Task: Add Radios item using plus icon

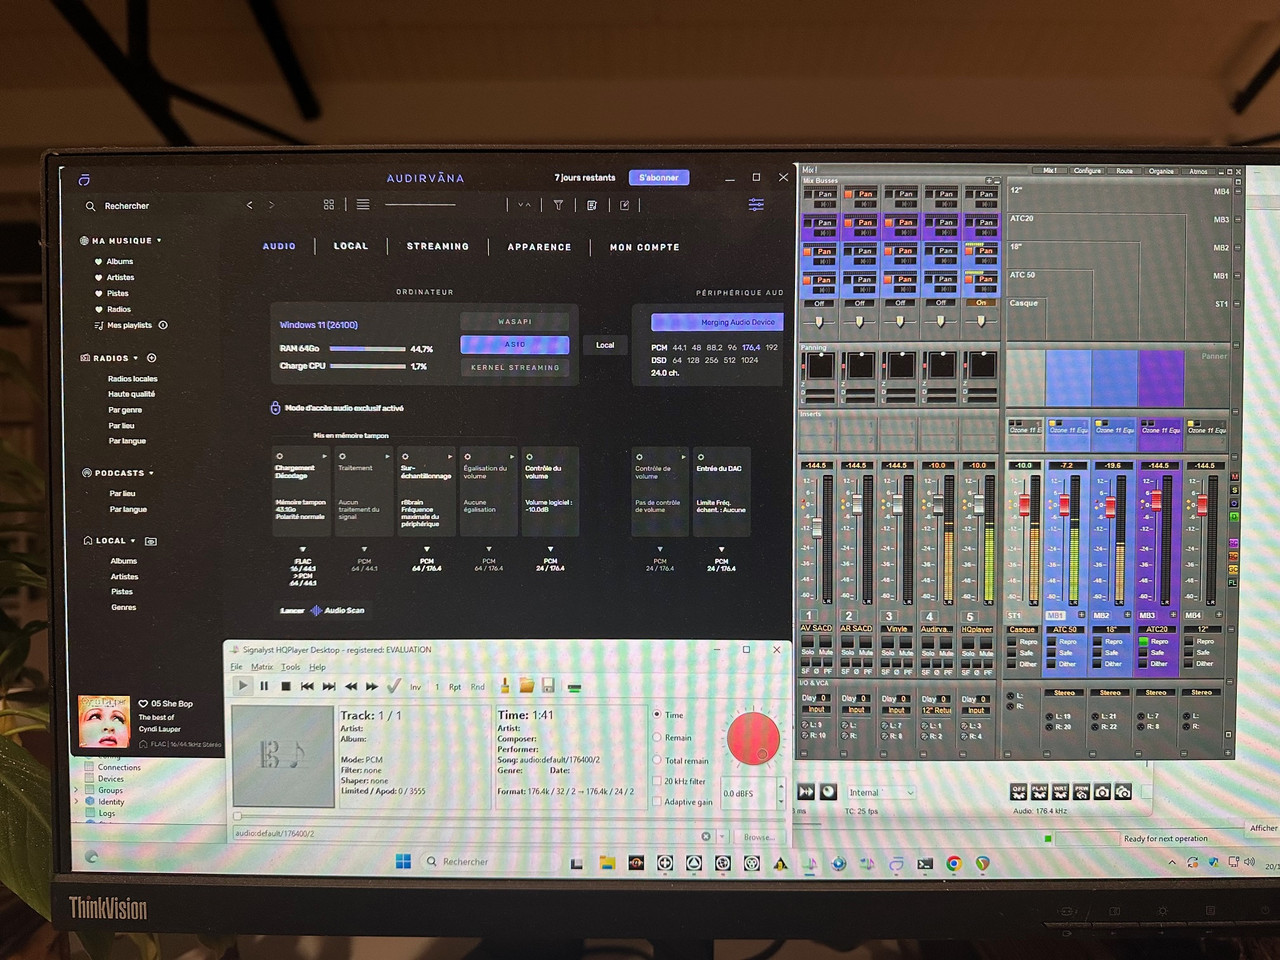Action: [152, 357]
